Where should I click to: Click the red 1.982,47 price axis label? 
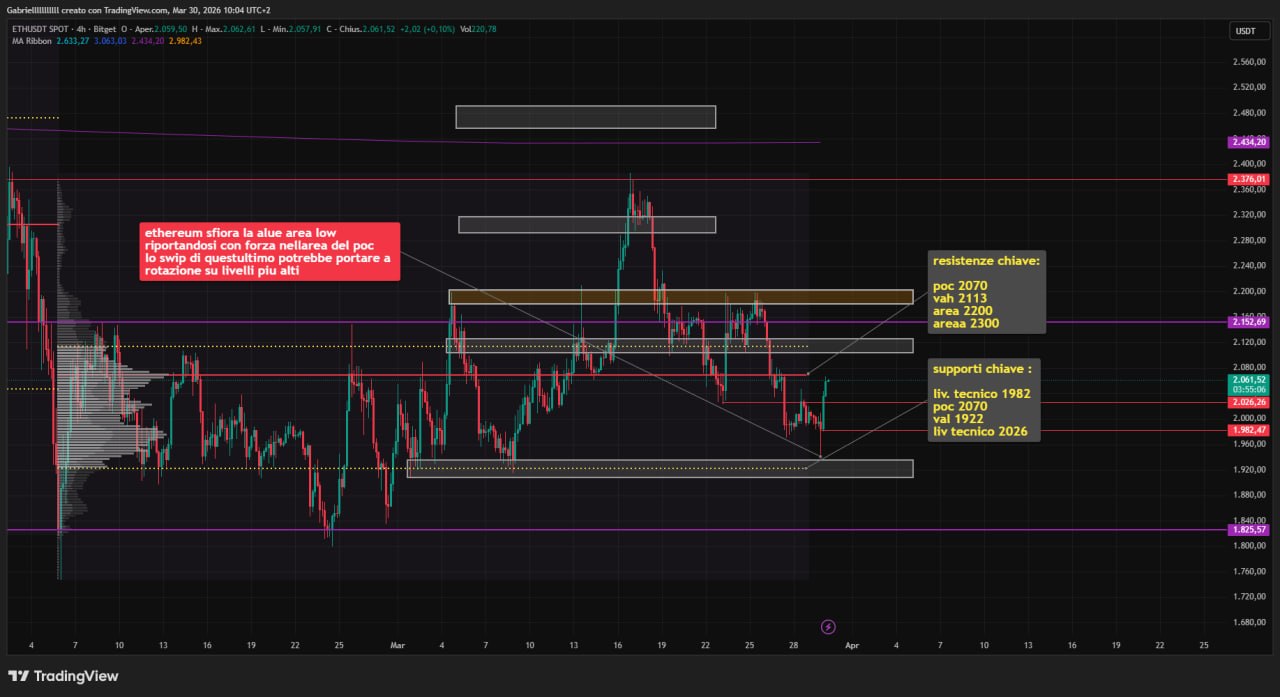(x=1249, y=430)
